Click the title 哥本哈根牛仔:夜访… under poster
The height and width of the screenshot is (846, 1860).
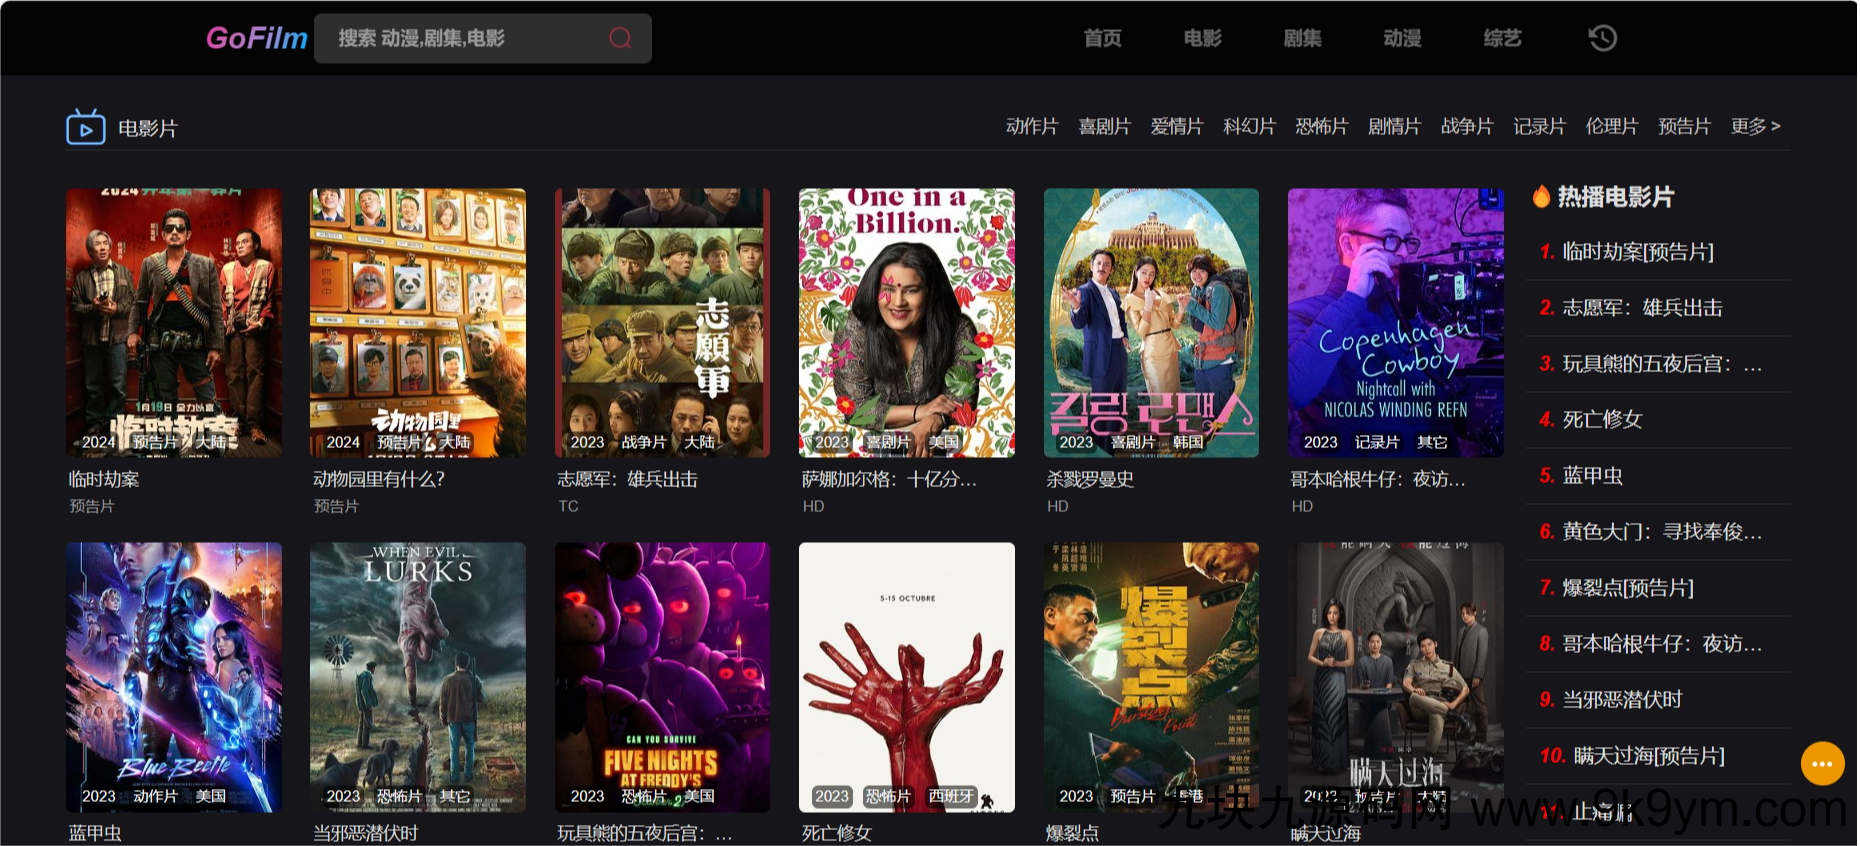(1378, 479)
